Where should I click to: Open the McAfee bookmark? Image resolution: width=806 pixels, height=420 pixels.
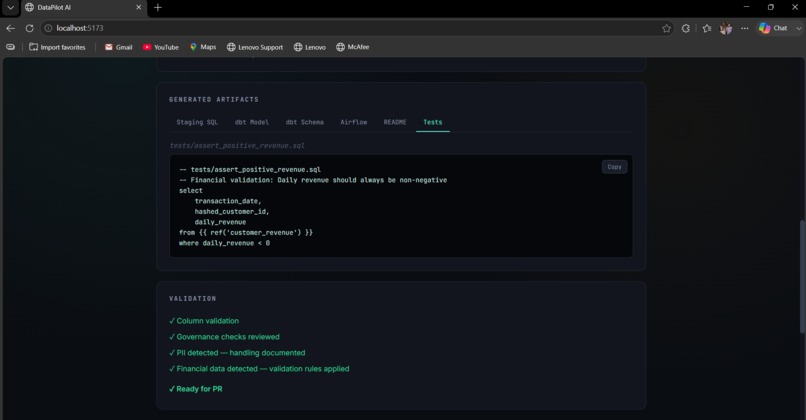[x=353, y=47]
